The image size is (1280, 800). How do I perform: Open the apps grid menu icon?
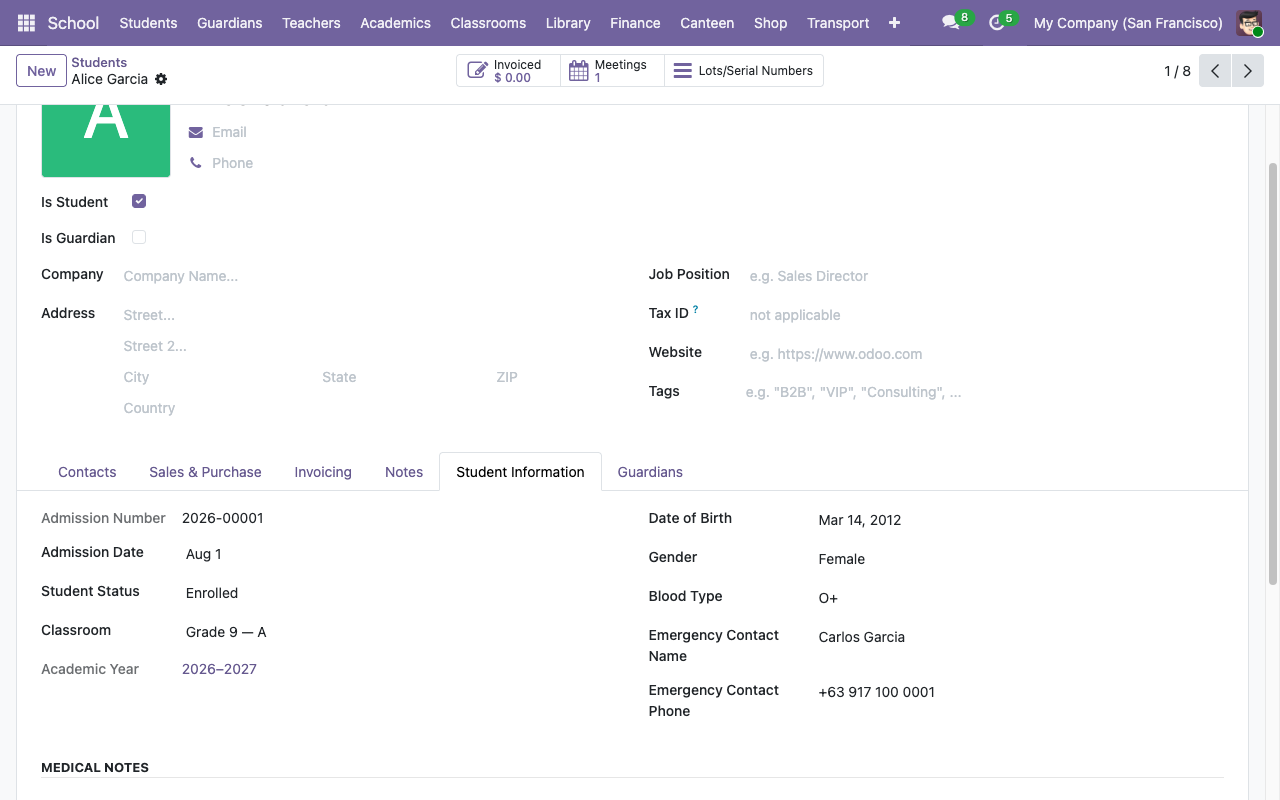click(x=27, y=23)
